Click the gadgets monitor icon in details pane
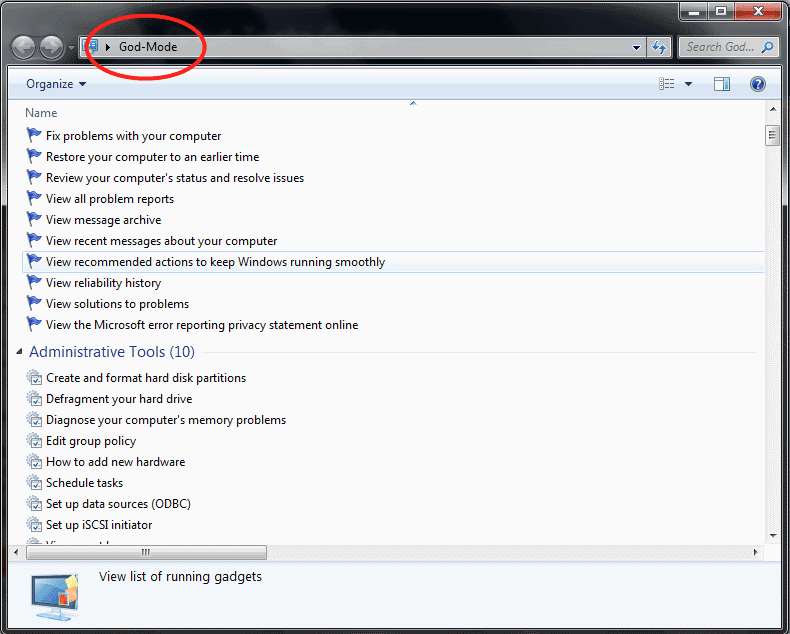This screenshot has width=790, height=634. pyautogui.click(x=55, y=598)
